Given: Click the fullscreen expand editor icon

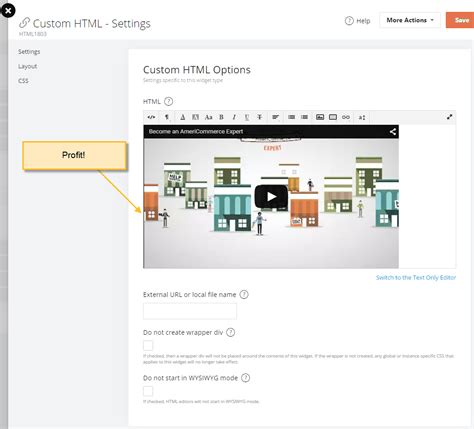Looking at the screenshot, I should [x=450, y=117].
